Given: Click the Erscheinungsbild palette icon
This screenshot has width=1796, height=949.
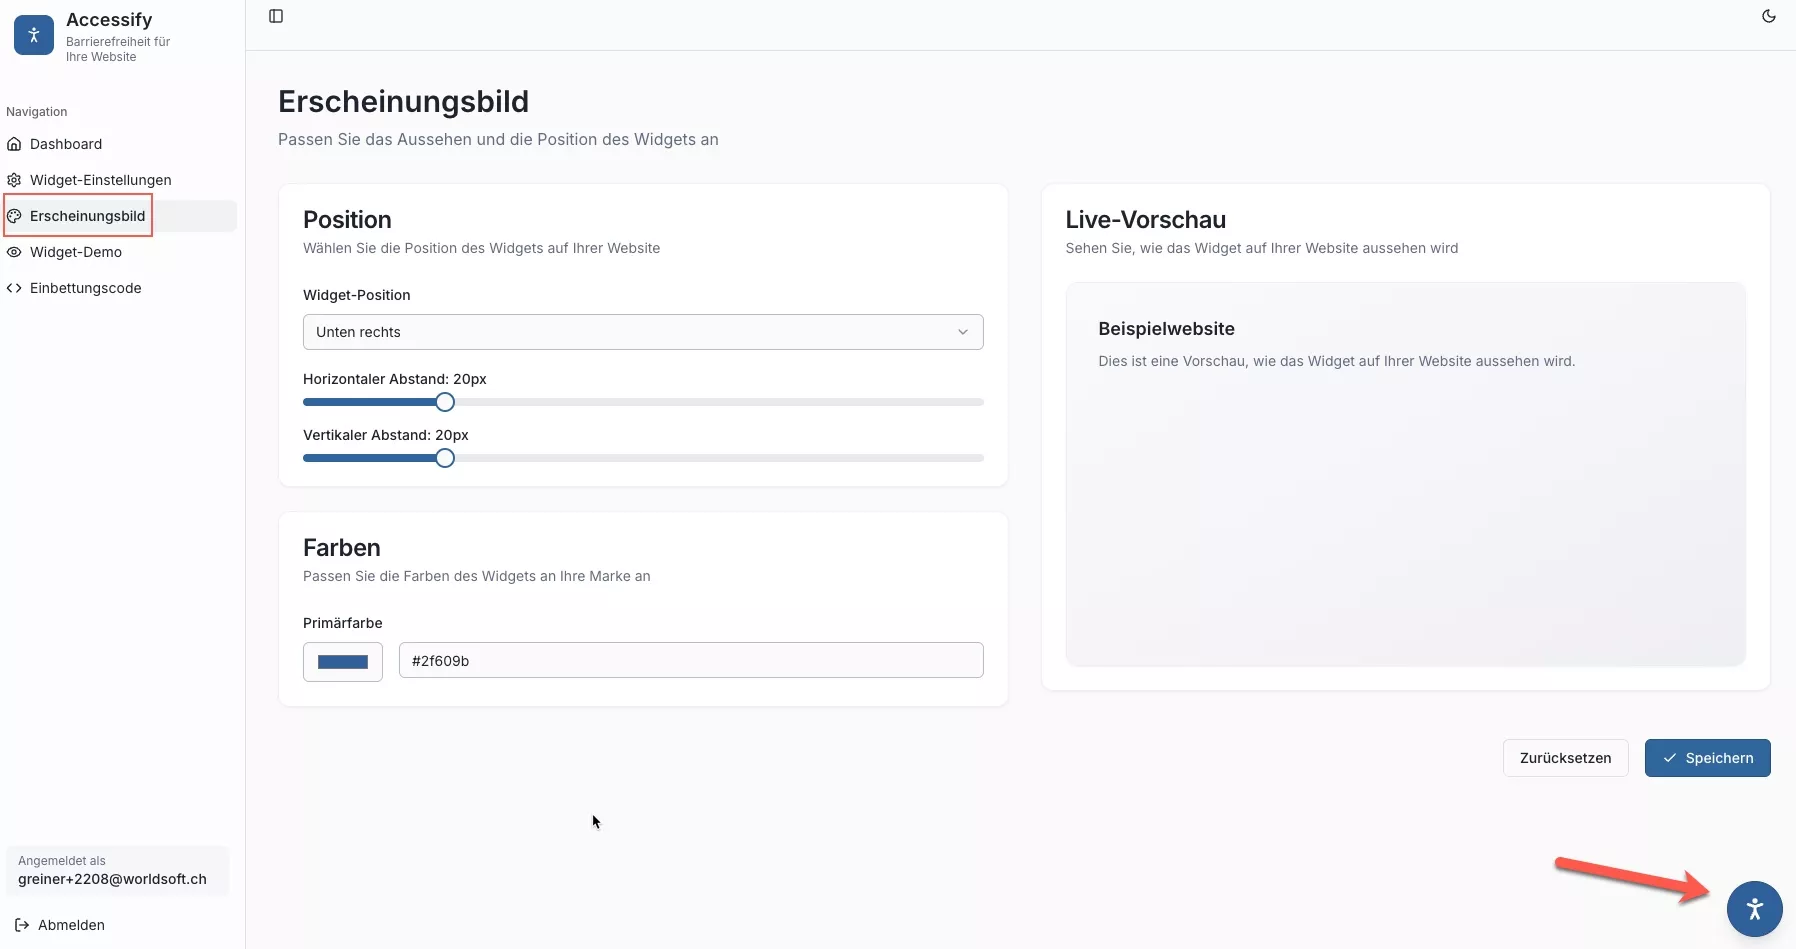Looking at the screenshot, I should pyautogui.click(x=14, y=216).
